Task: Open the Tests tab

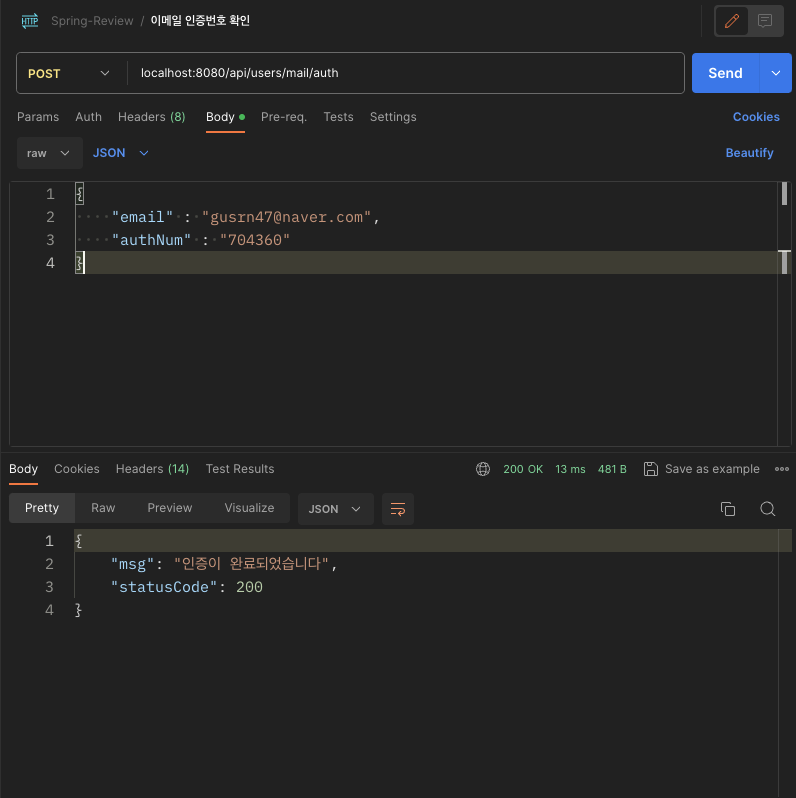Action: (x=338, y=117)
